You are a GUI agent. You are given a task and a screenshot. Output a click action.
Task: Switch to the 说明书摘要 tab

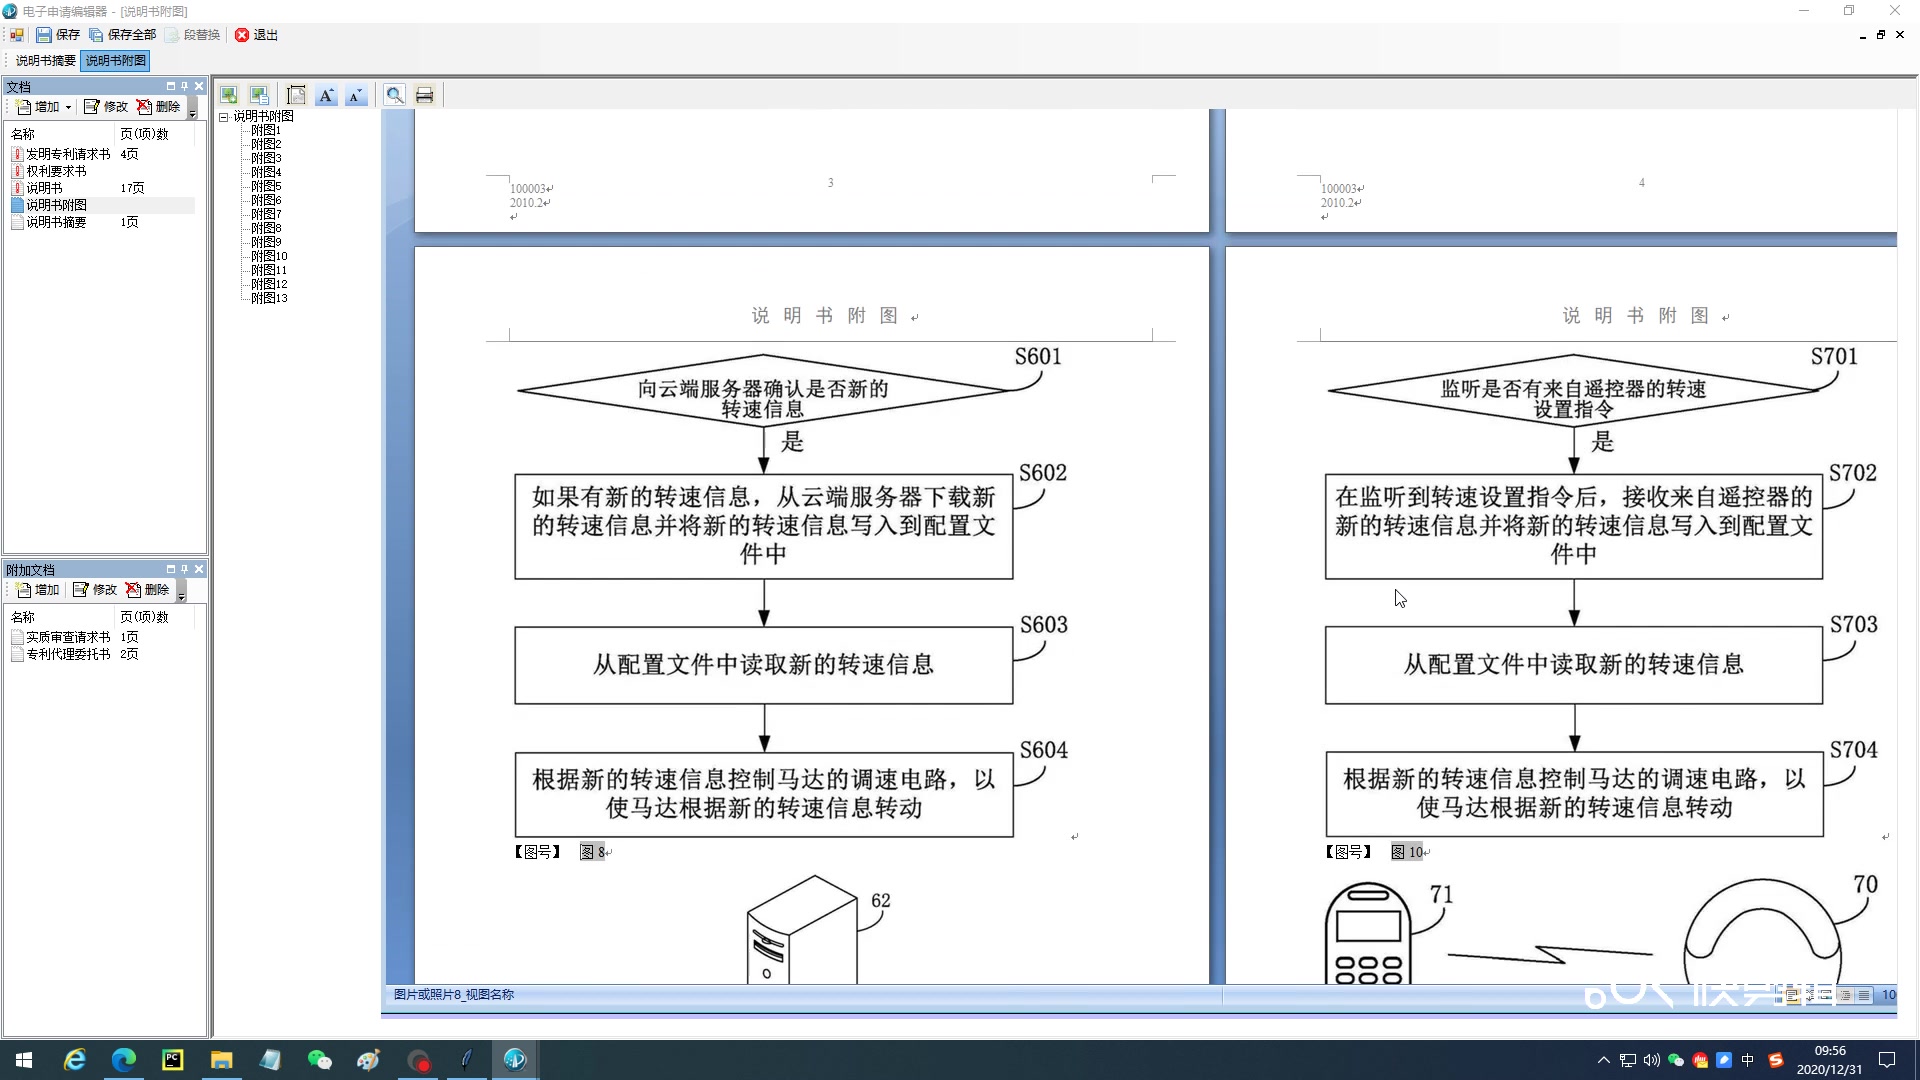(45, 61)
